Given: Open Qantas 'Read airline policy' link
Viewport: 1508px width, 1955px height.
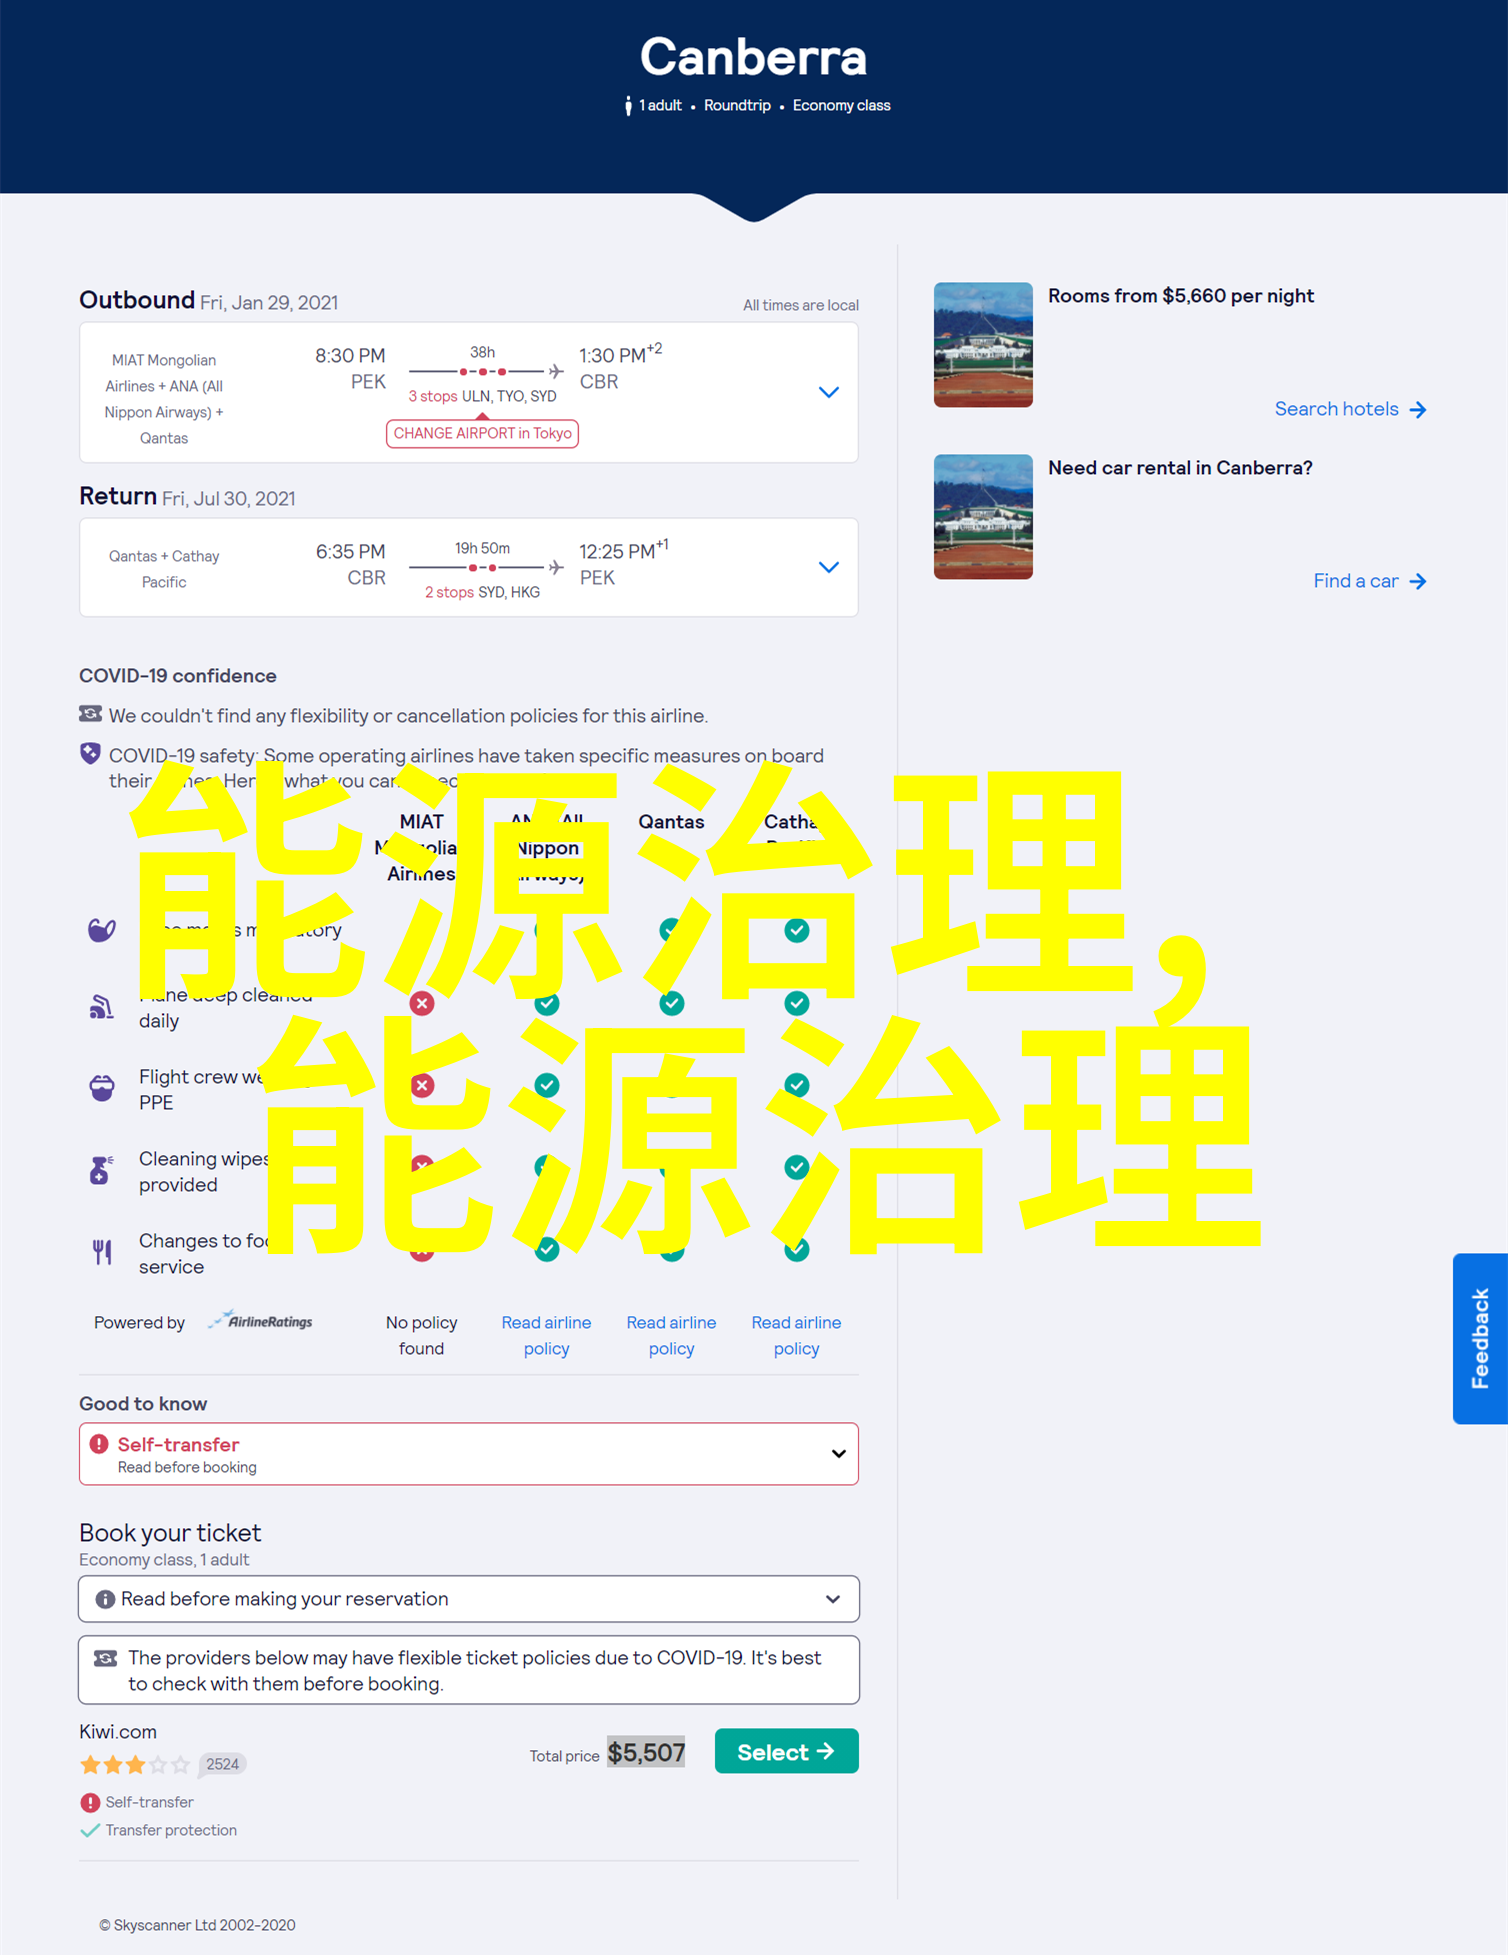Looking at the screenshot, I should (671, 1335).
